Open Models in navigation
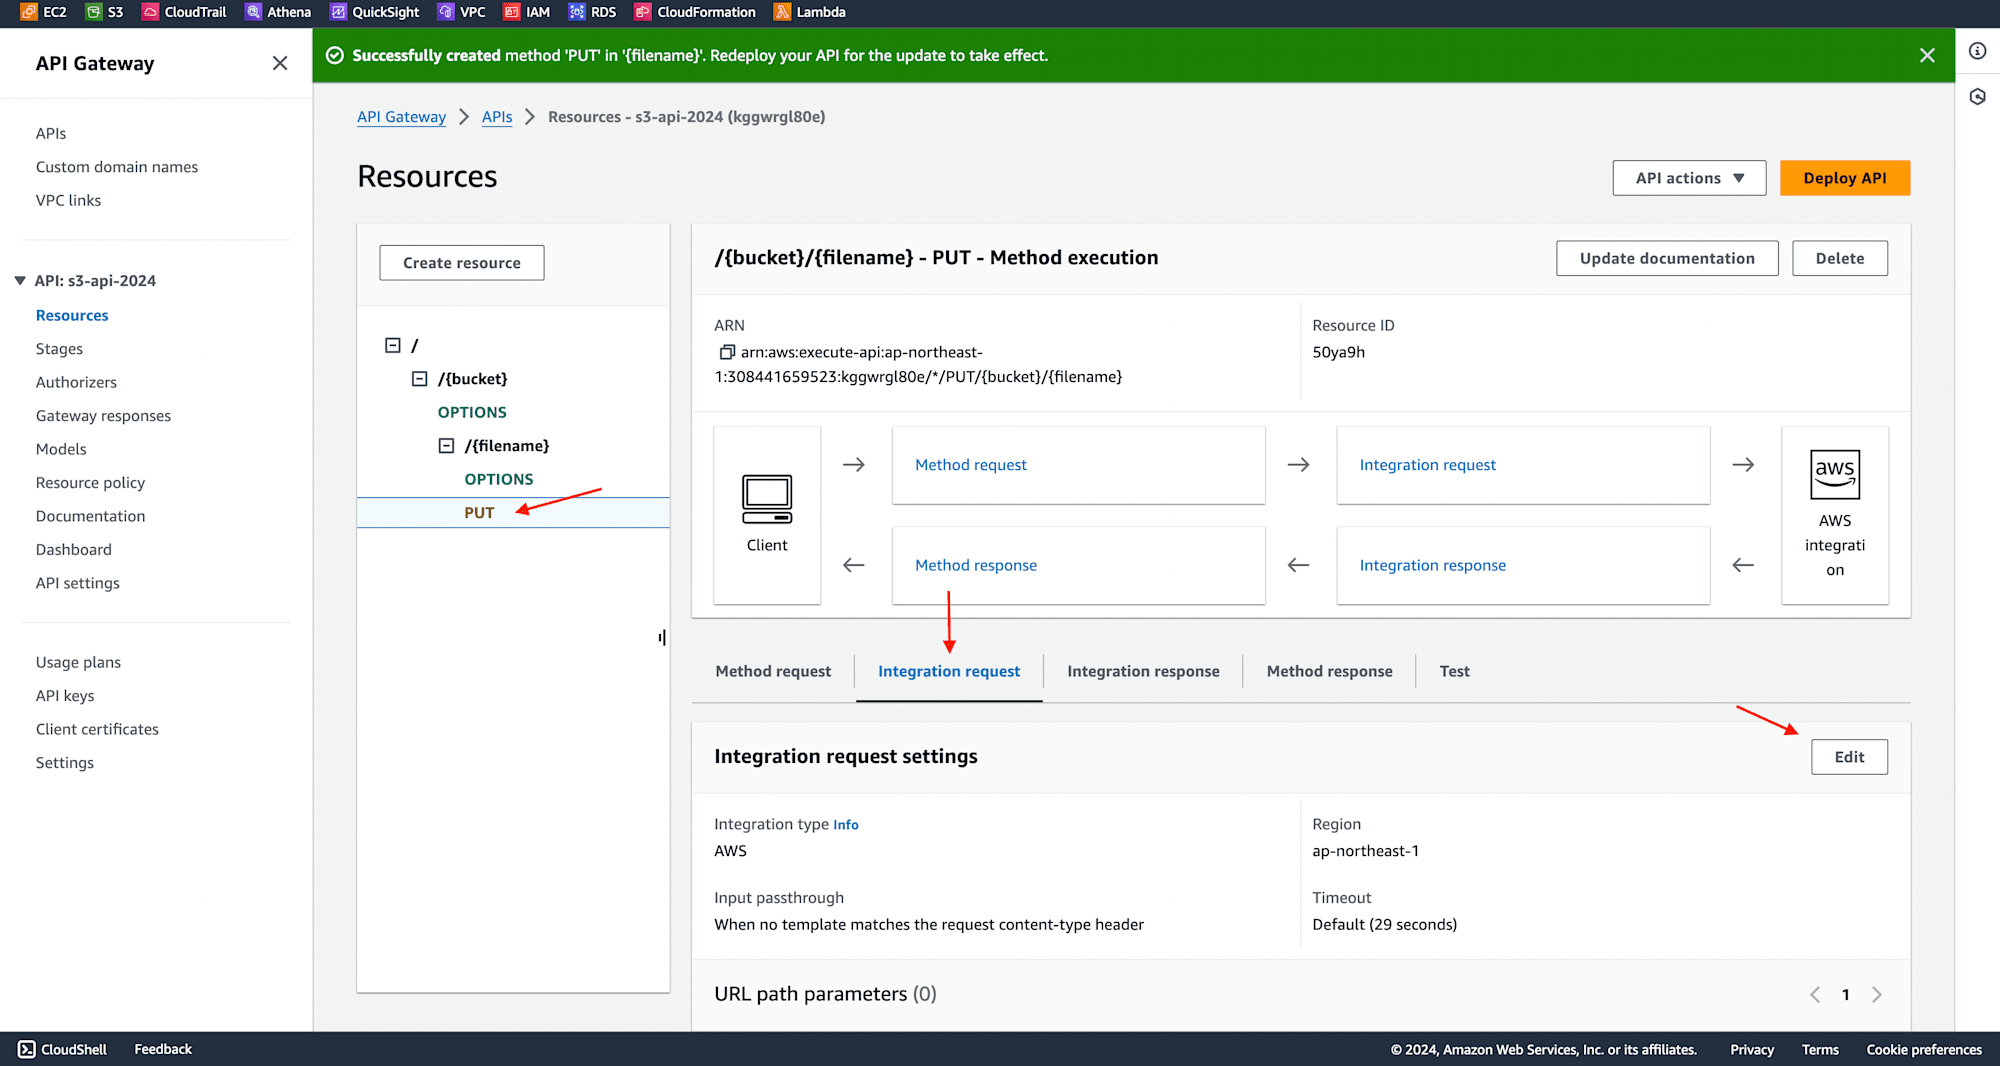Viewport: 2000px width, 1066px height. click(61, 449)
